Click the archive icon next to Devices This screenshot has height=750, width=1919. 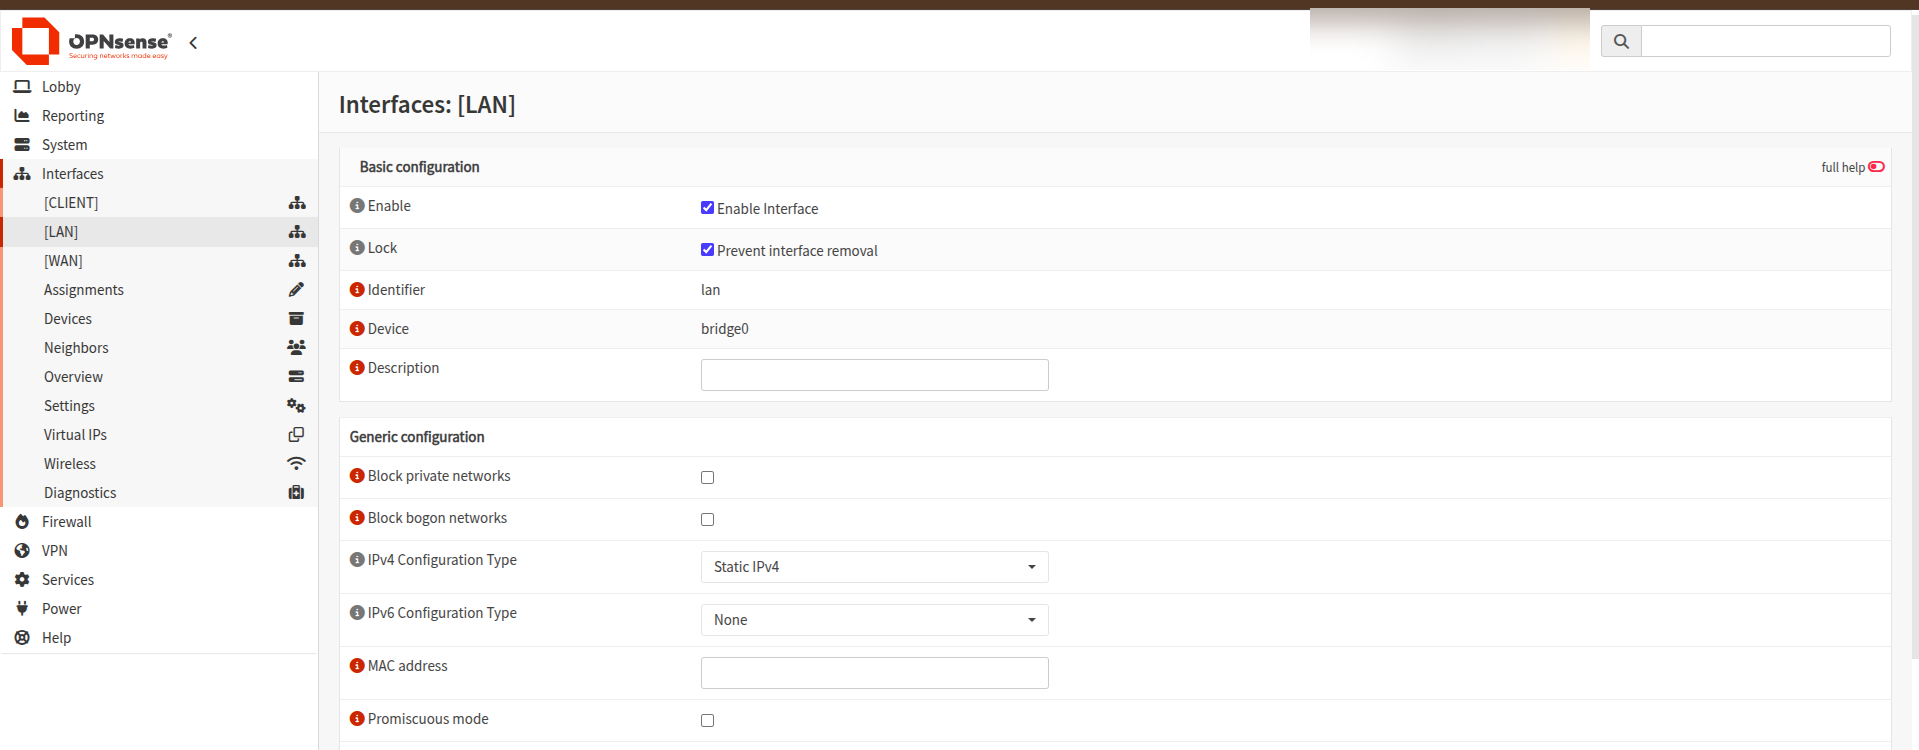click(x=296, y=319)
